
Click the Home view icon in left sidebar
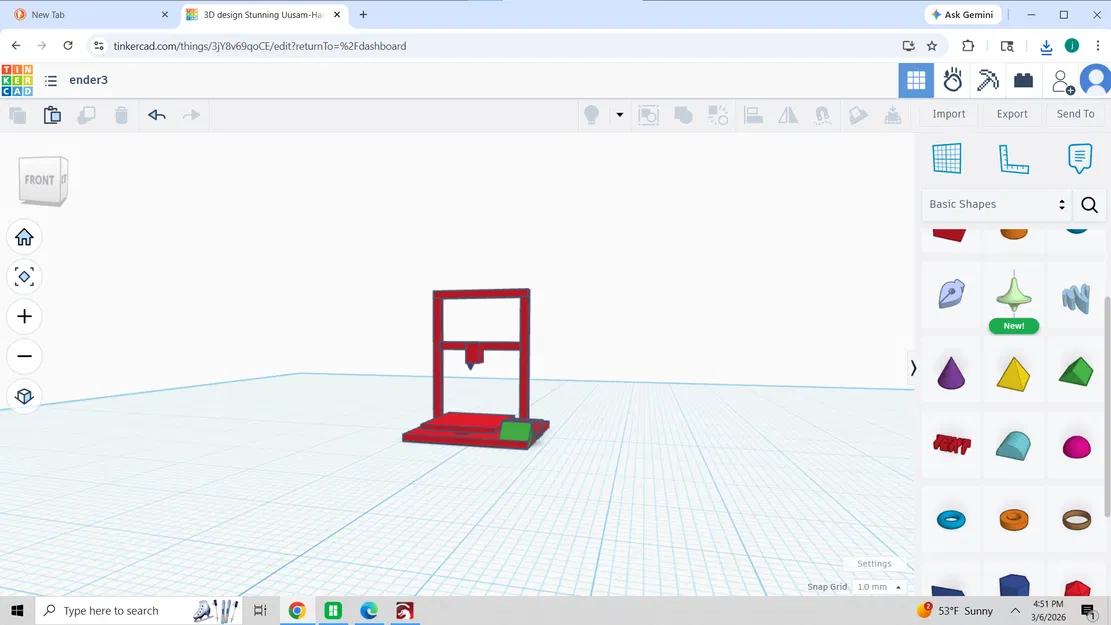click(24, 237)
